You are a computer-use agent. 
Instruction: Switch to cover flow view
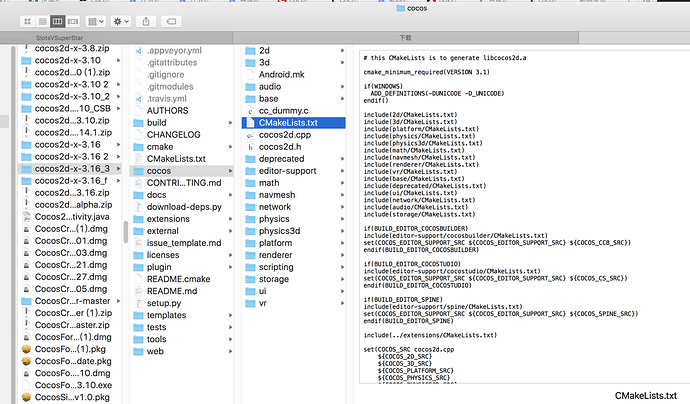[73, 21]
